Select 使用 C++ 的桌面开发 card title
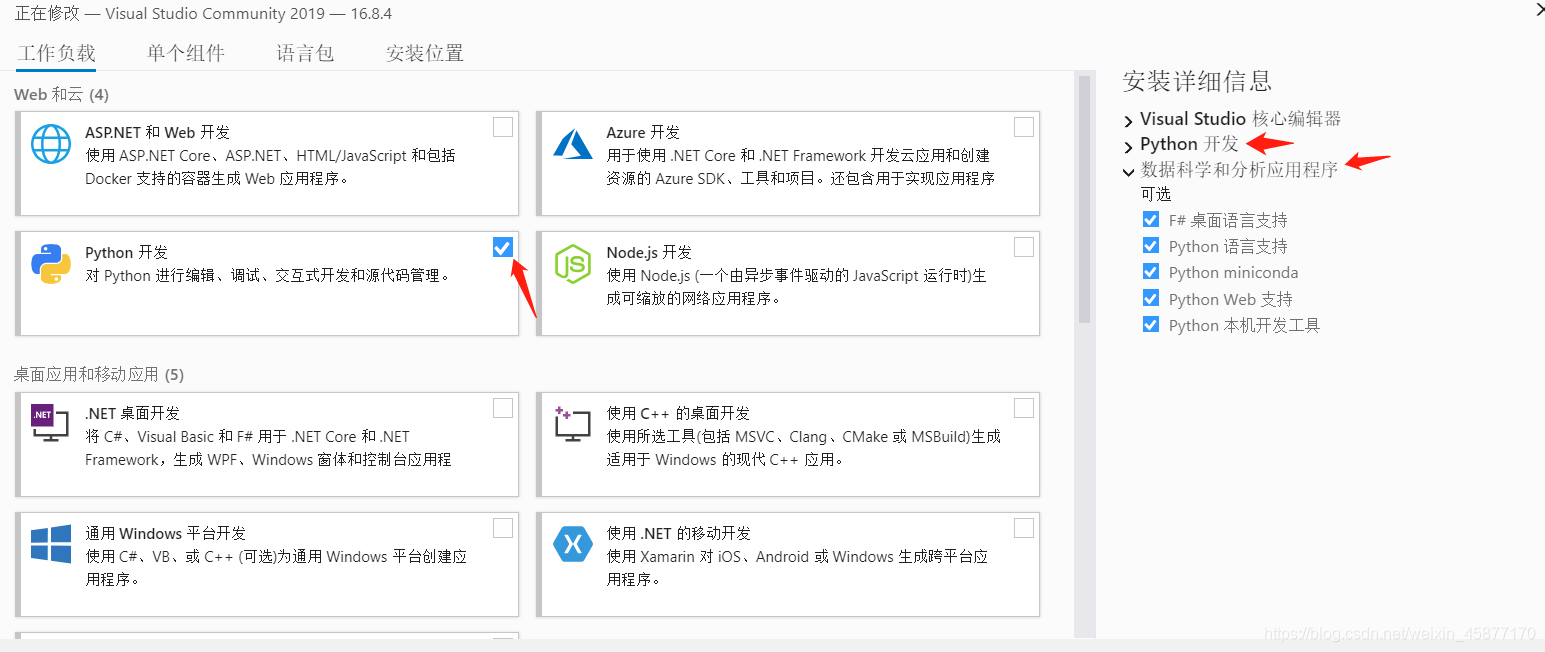Viewport: 1545px width, 652px height. [x=678, y=413]
